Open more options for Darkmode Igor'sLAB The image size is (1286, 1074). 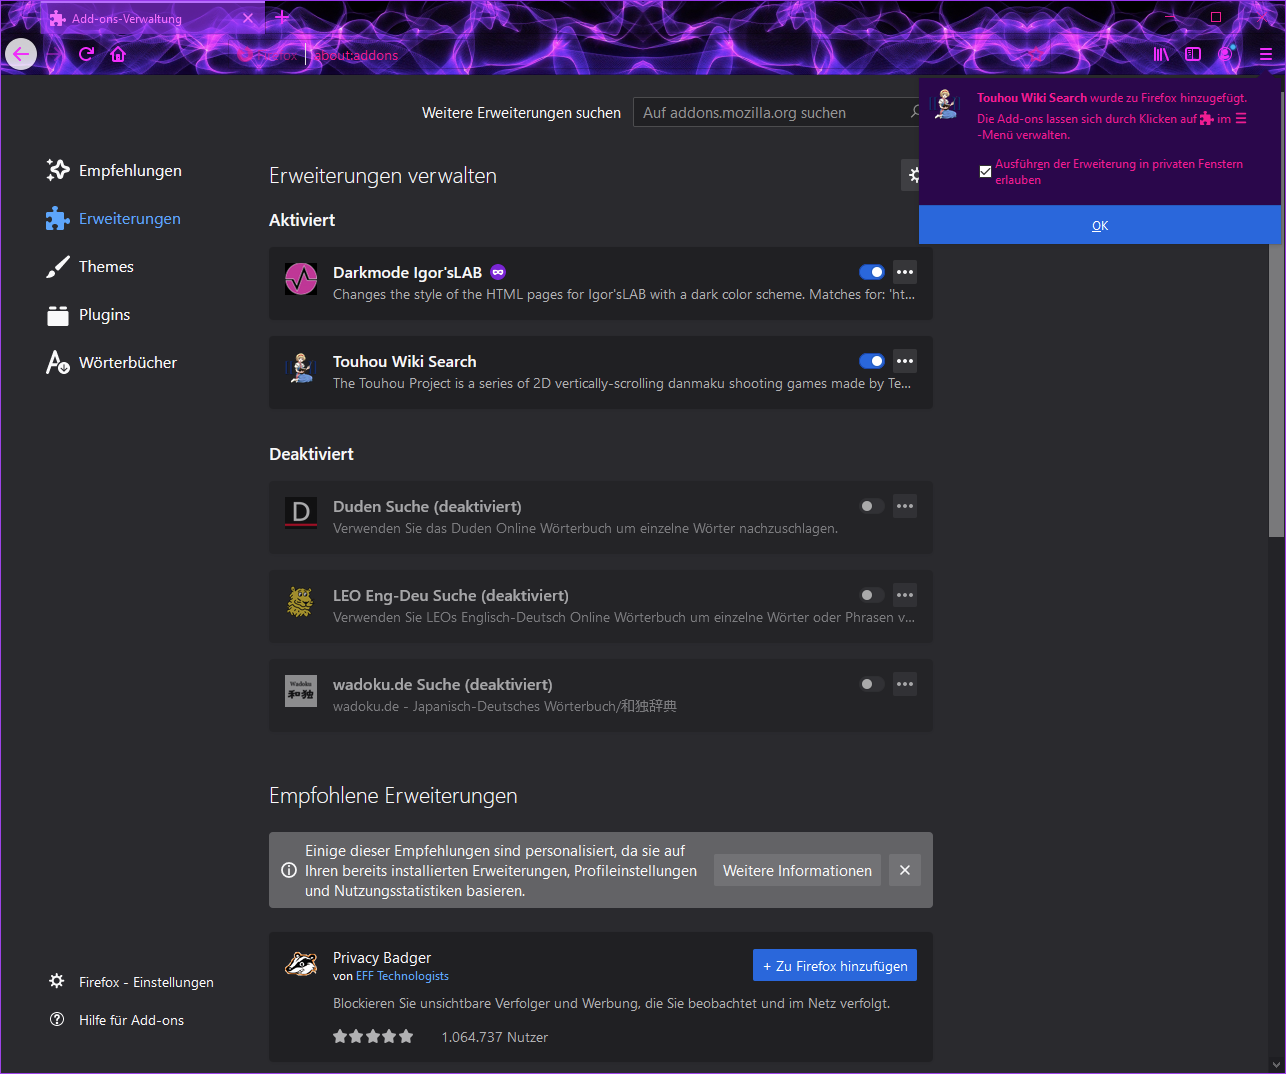tap(905, 272)
